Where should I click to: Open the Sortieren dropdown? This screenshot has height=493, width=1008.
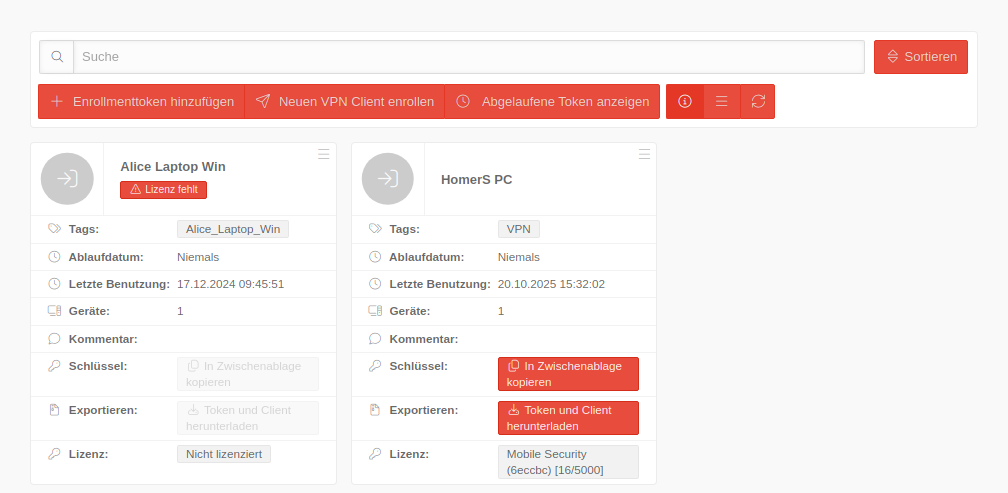point(921,57)
